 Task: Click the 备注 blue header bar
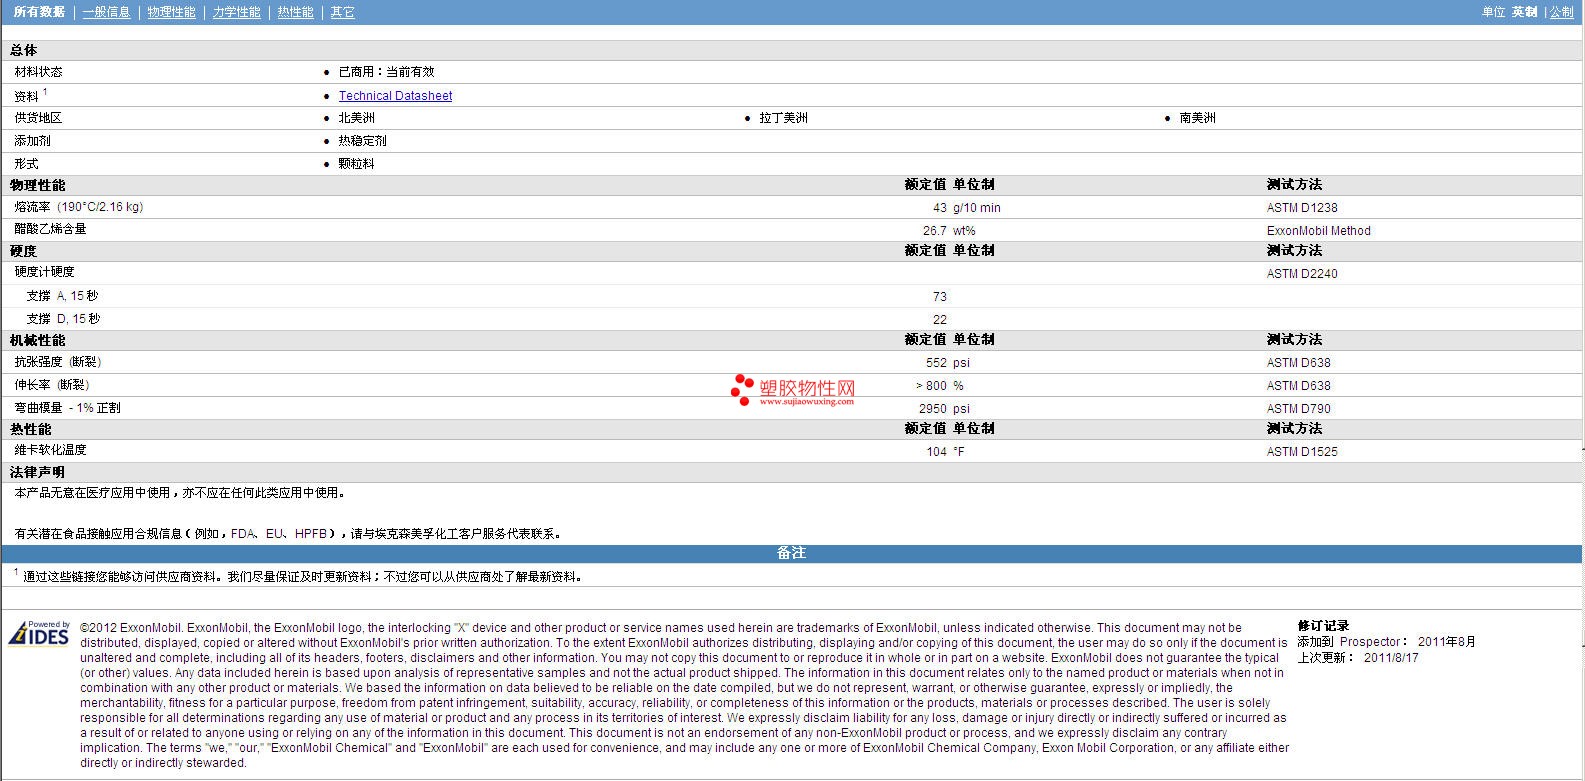coord(791,553)
